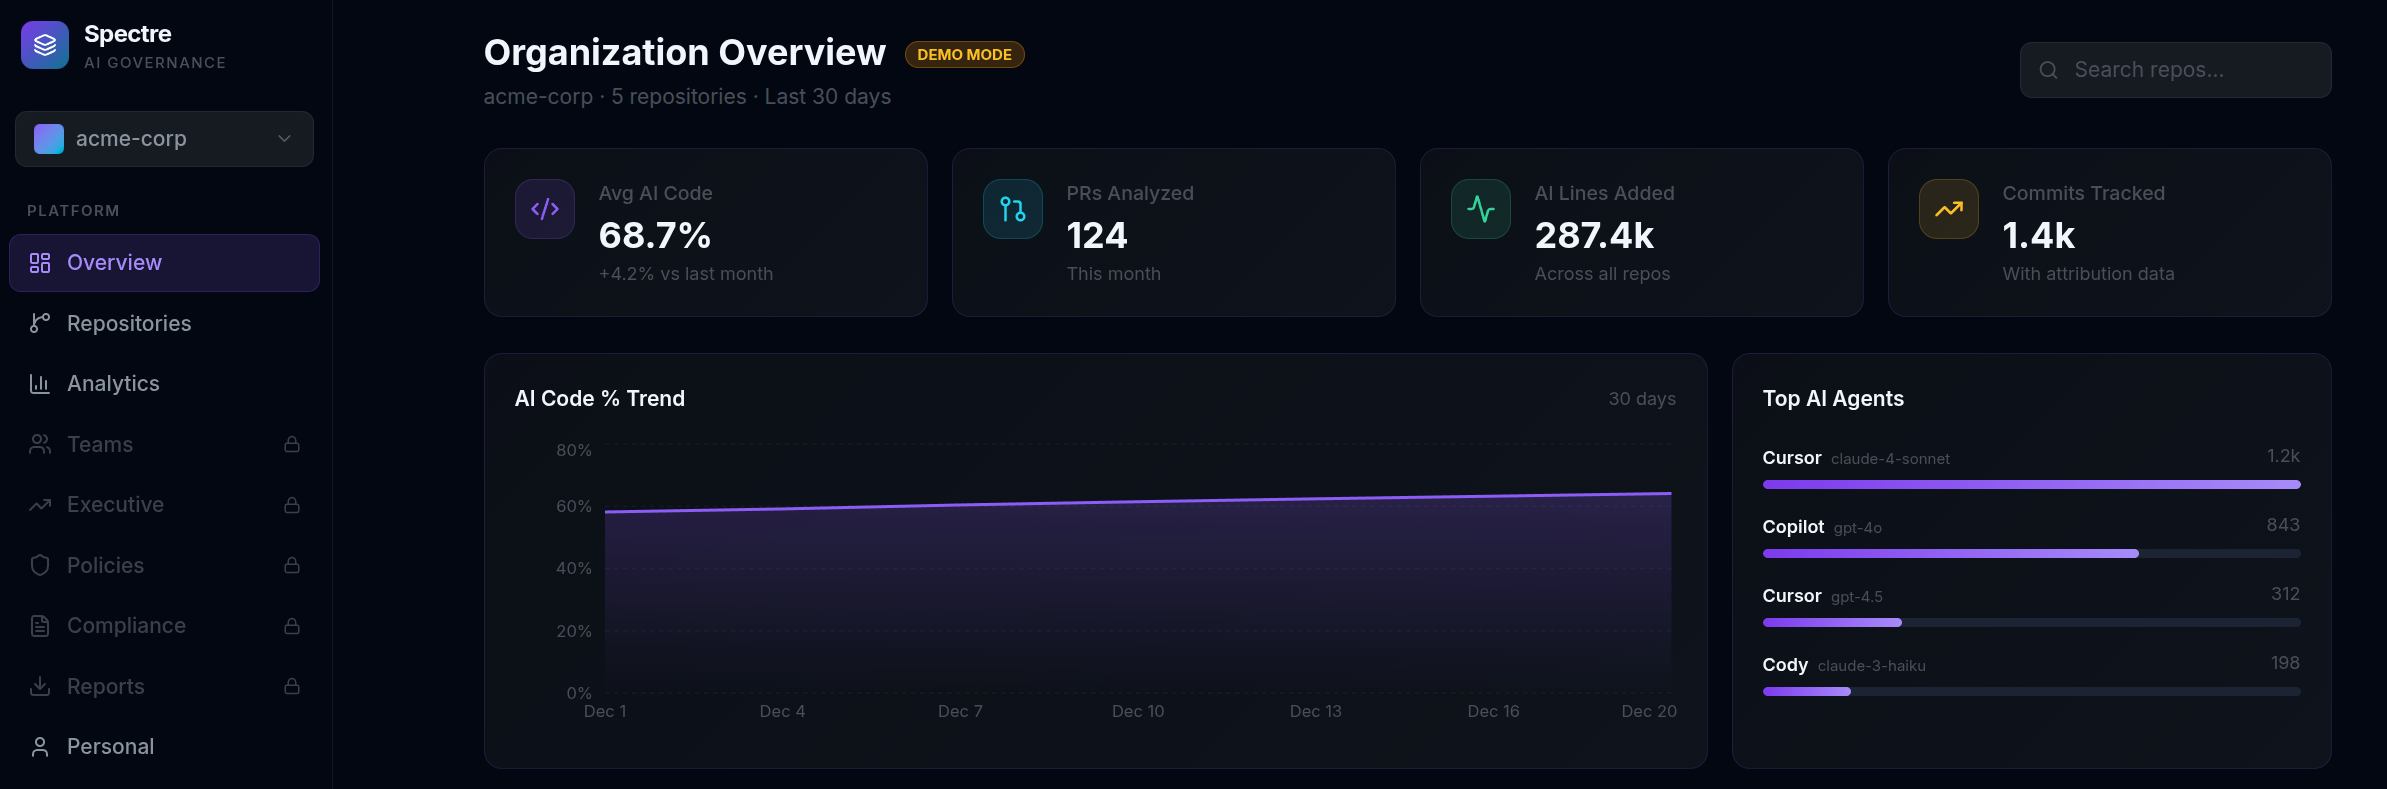Click the Commits Tracked trending-up icon

(1949, 209)
